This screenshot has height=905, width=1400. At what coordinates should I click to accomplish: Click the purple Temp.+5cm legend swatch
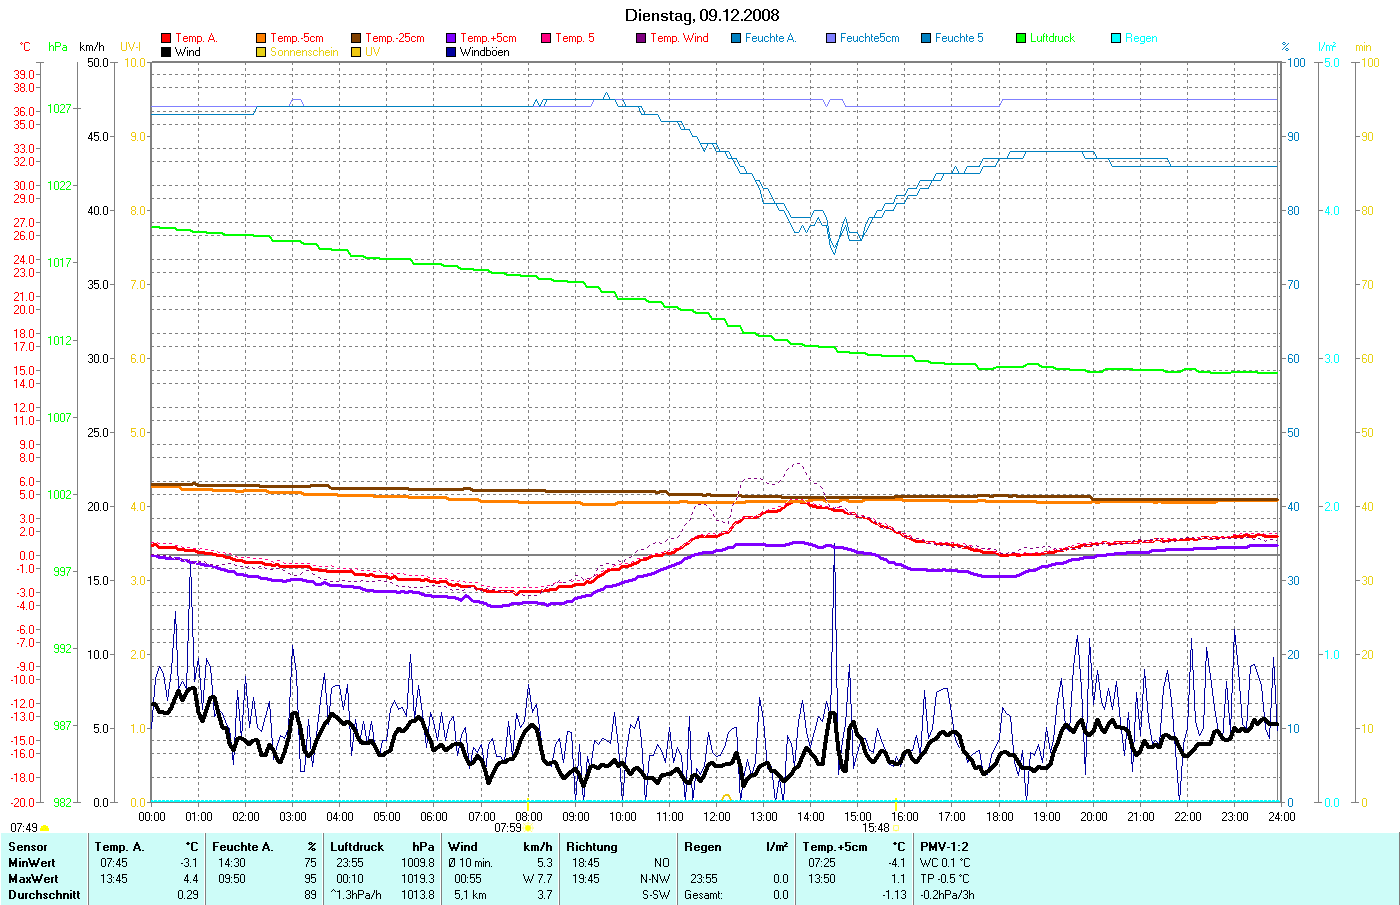point(451,38)
